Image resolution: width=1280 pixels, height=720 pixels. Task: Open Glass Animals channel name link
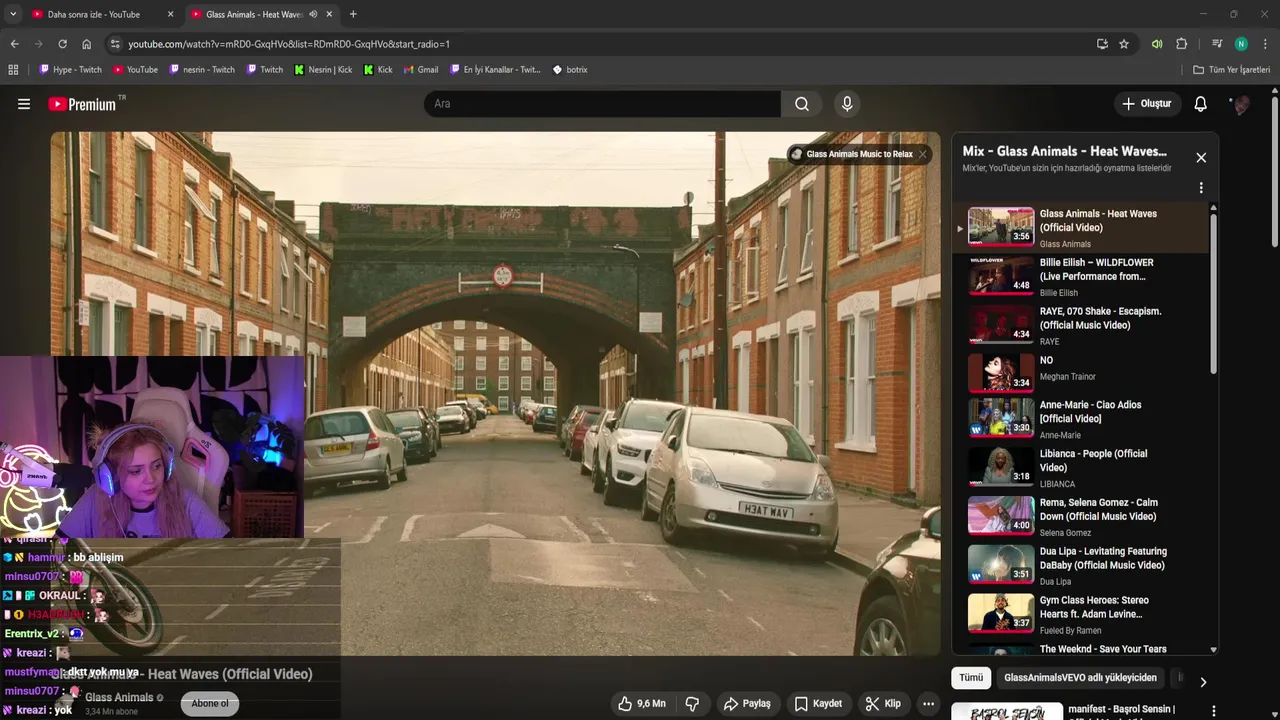[119, 697]
